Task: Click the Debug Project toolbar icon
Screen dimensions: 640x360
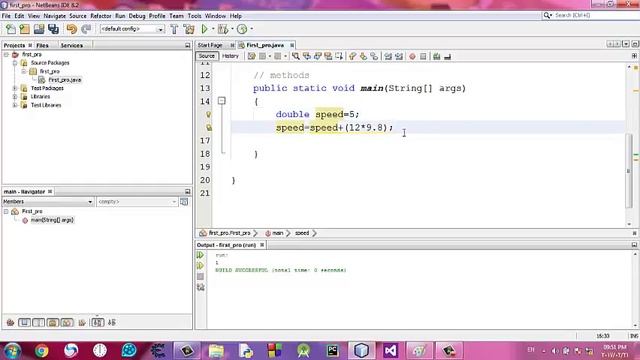Action: point(223,29)
